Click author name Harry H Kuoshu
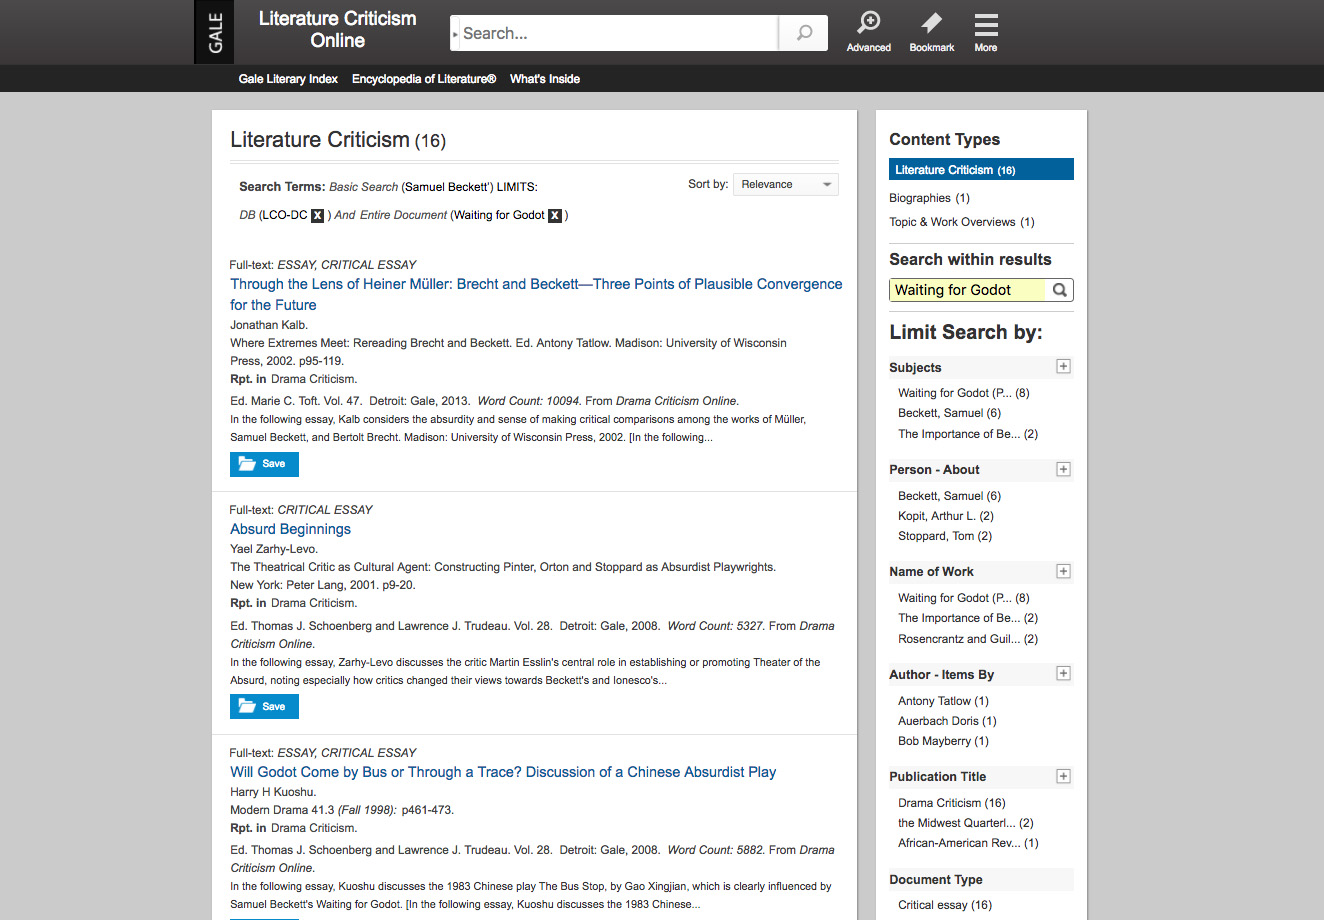Screen dimensions: 1324x920 (273, 792)
